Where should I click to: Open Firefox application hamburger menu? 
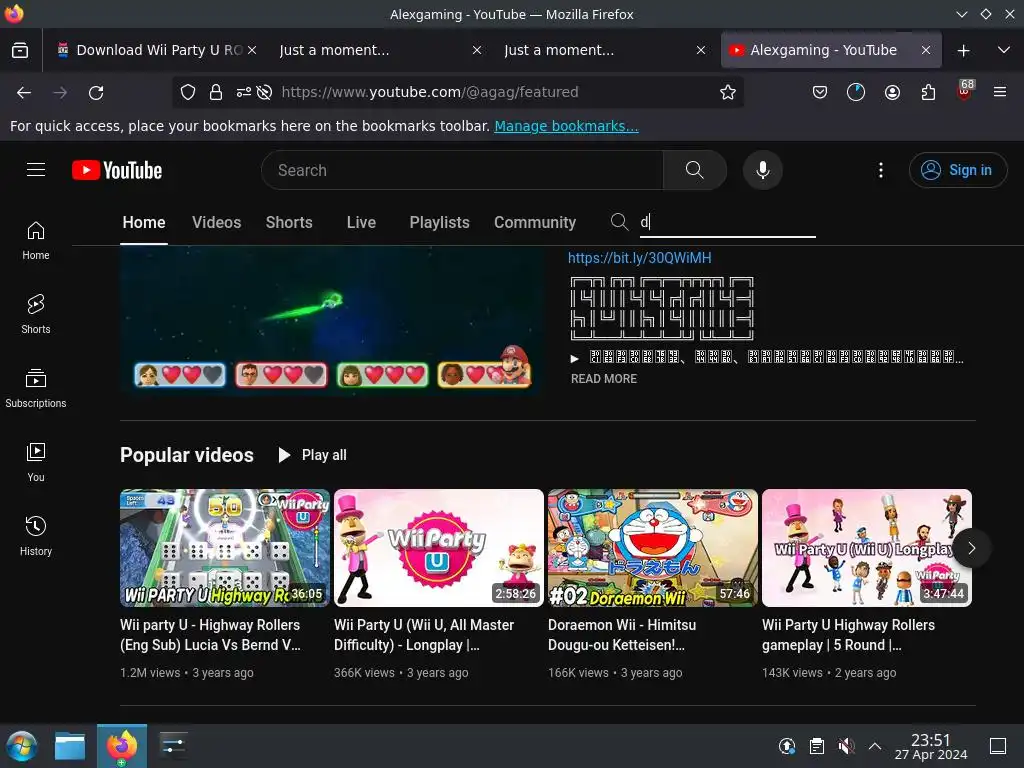pos(999,92)
